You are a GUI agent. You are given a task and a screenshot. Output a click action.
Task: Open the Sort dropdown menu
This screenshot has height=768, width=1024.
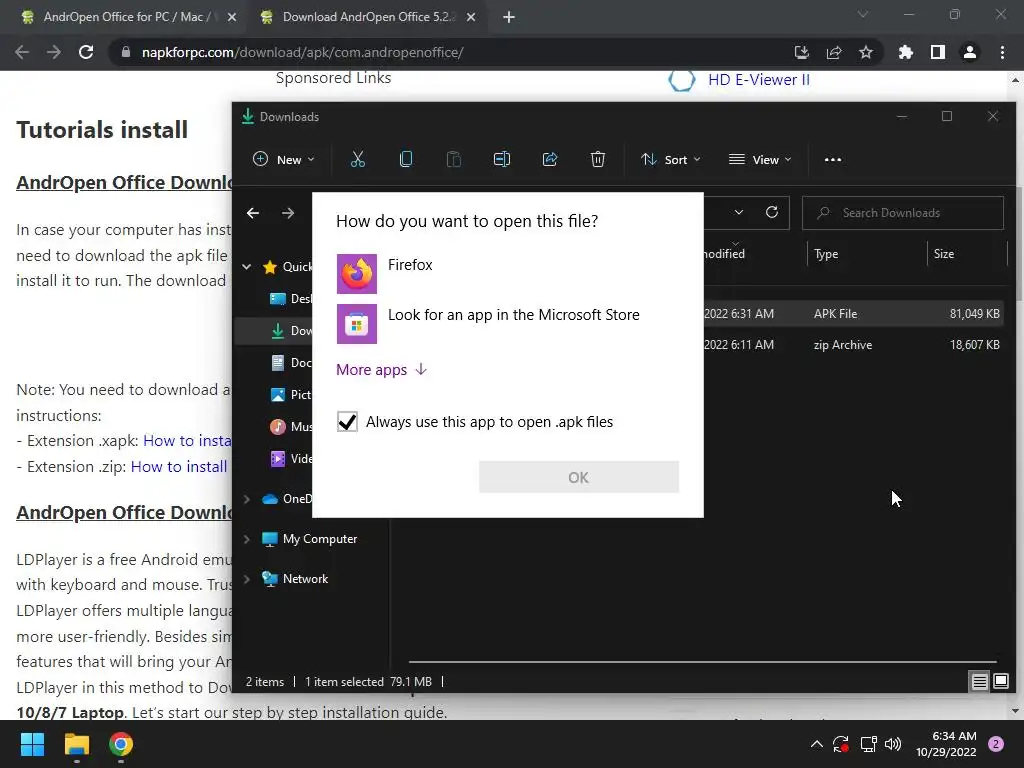[x=671, y=159]
